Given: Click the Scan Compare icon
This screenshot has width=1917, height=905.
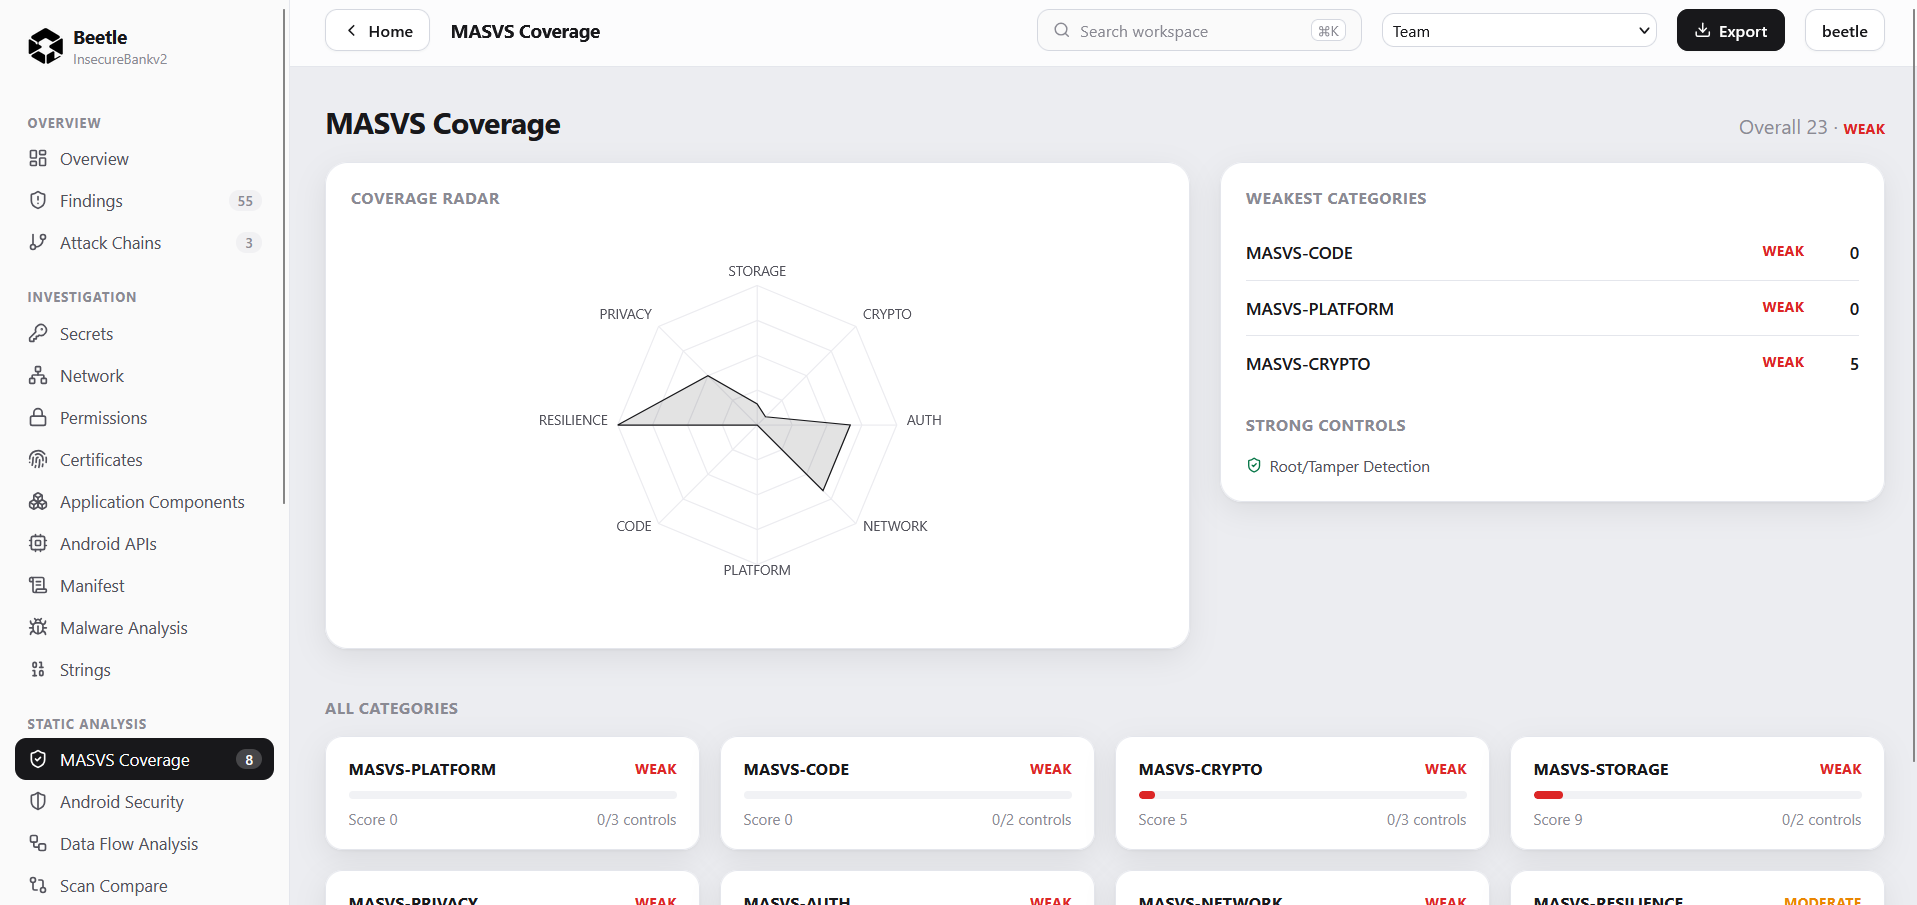Looking at the screenshot, I should 38,885.
